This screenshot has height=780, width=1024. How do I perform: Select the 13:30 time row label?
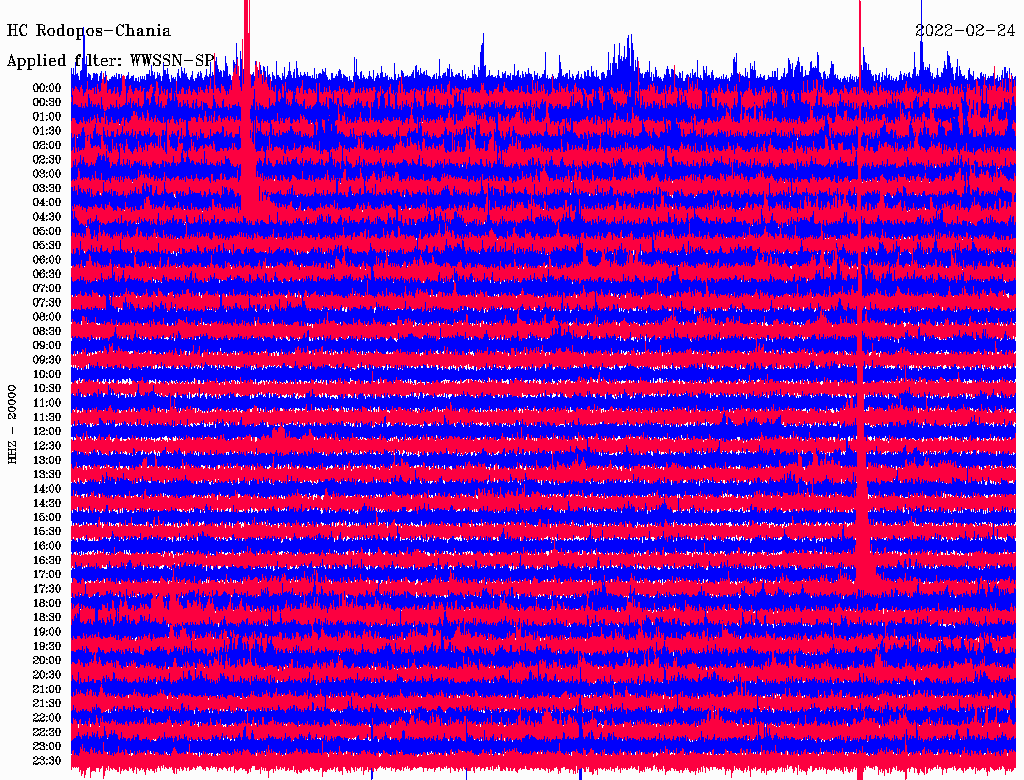[47, 474]
